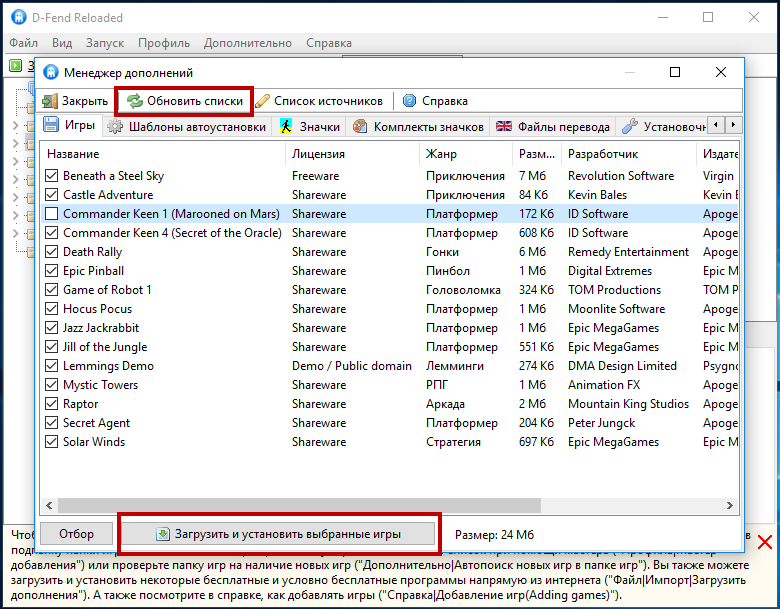This screenshot has height=609, width=780.
Task: Click the blue help icon in toolbar
Action: [x=409, y=101]
